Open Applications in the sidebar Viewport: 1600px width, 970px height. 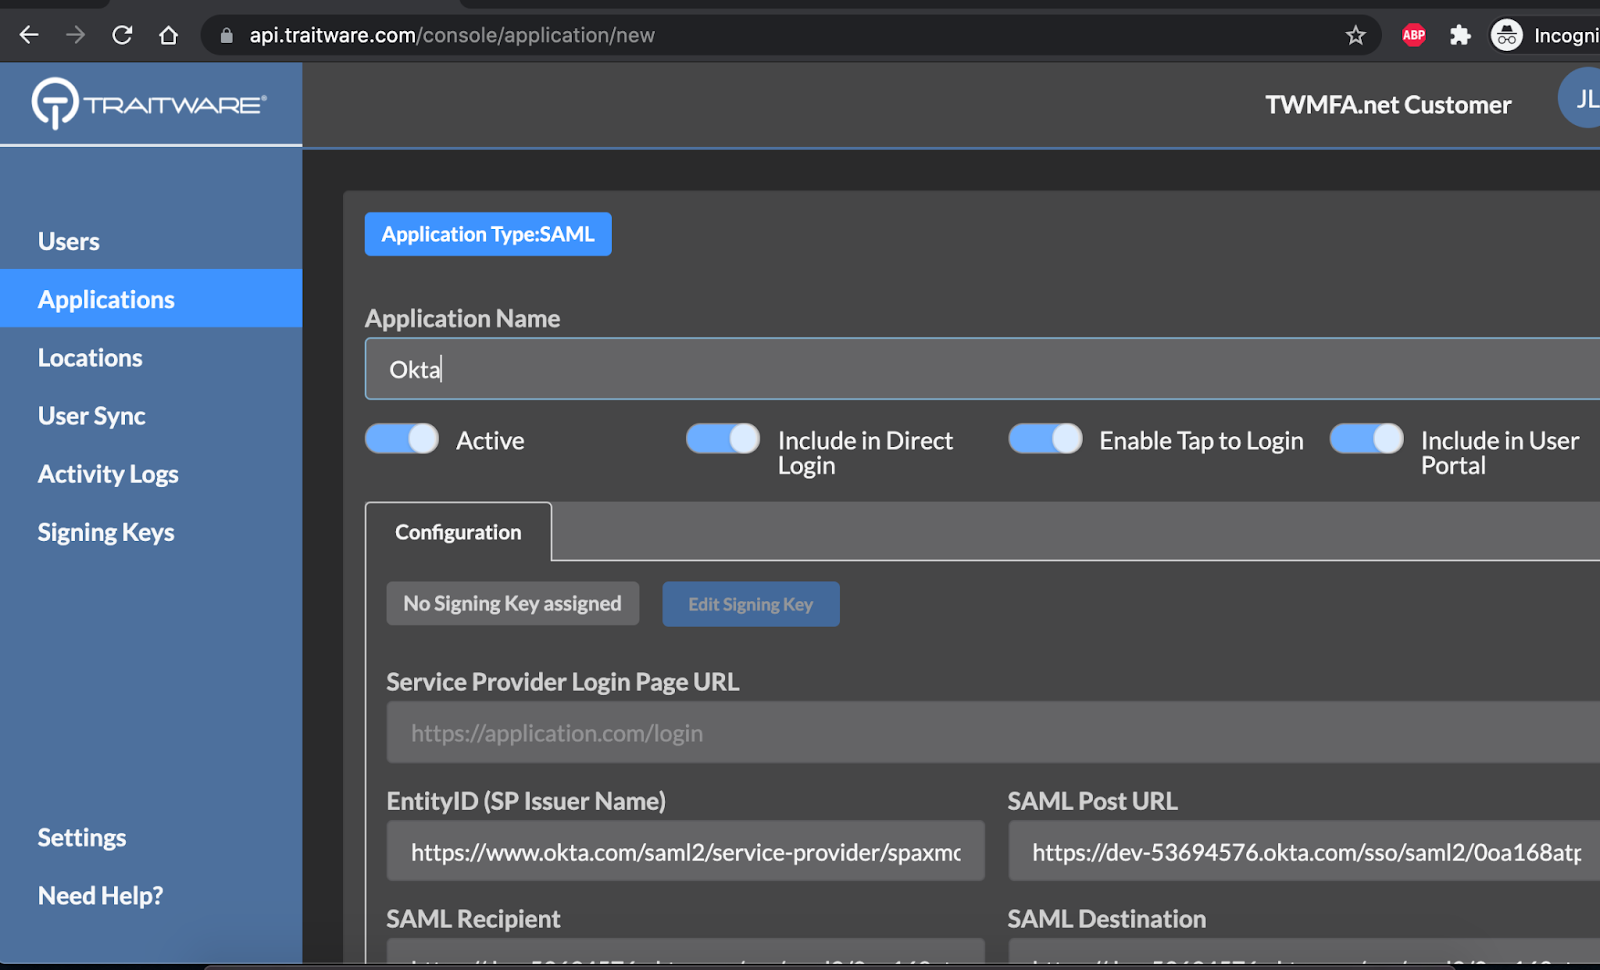(151, 298)
